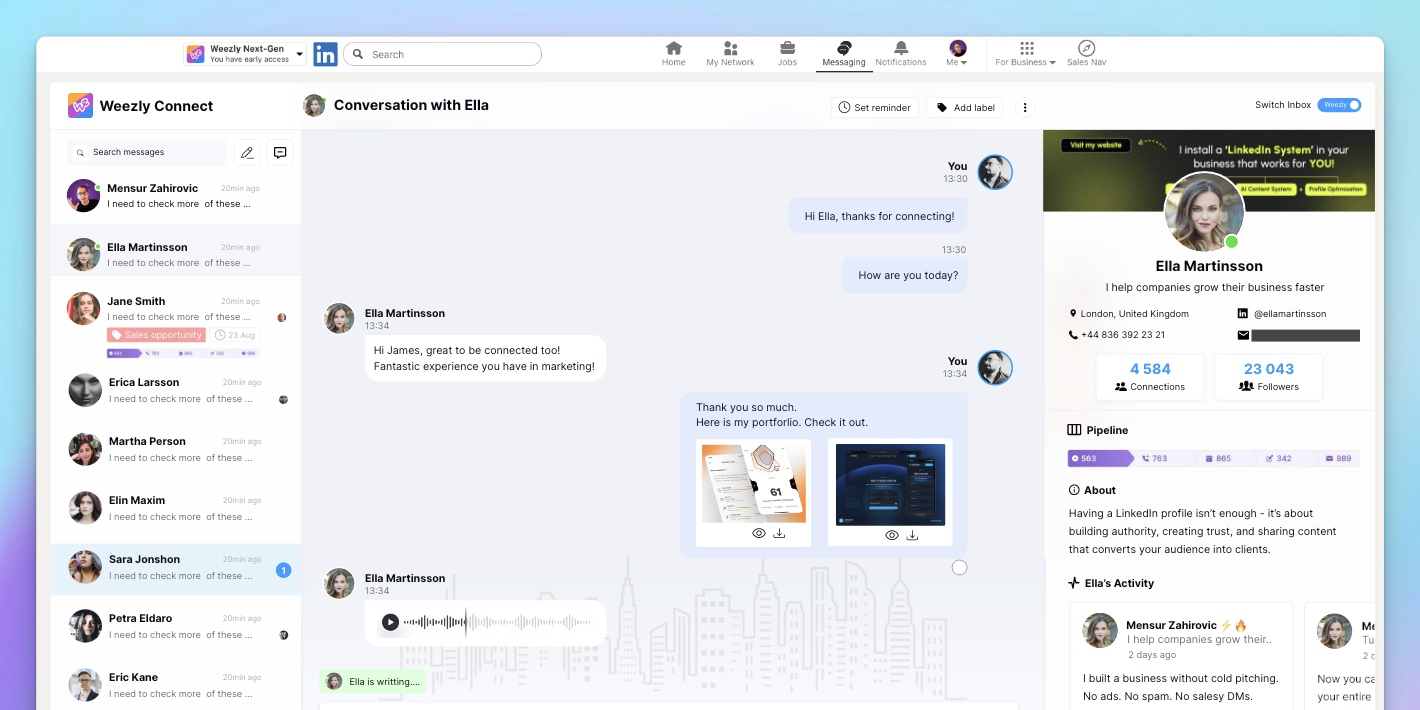Image resolution: width=1420 pixels, height=710 pixels.
Task: Open the three-dot conversation options menu
Action: point(1025,108)
